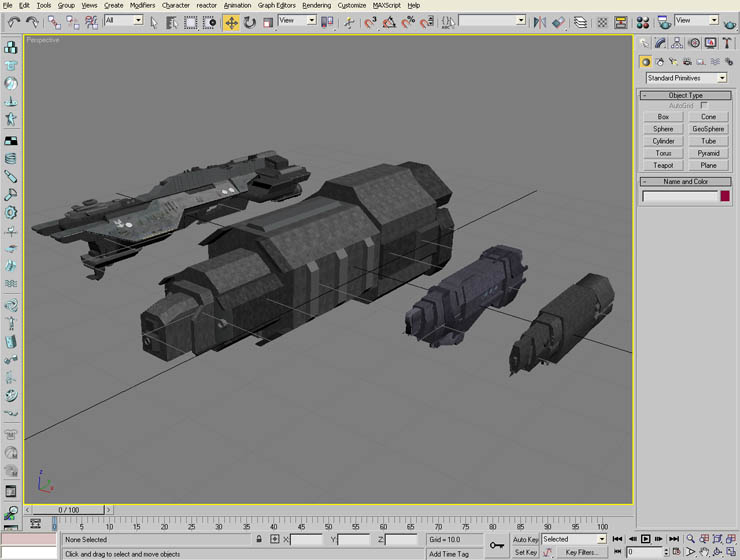Open the Modify command panel tab
This screenshot has width=740, height=560.
coord(661,43)
